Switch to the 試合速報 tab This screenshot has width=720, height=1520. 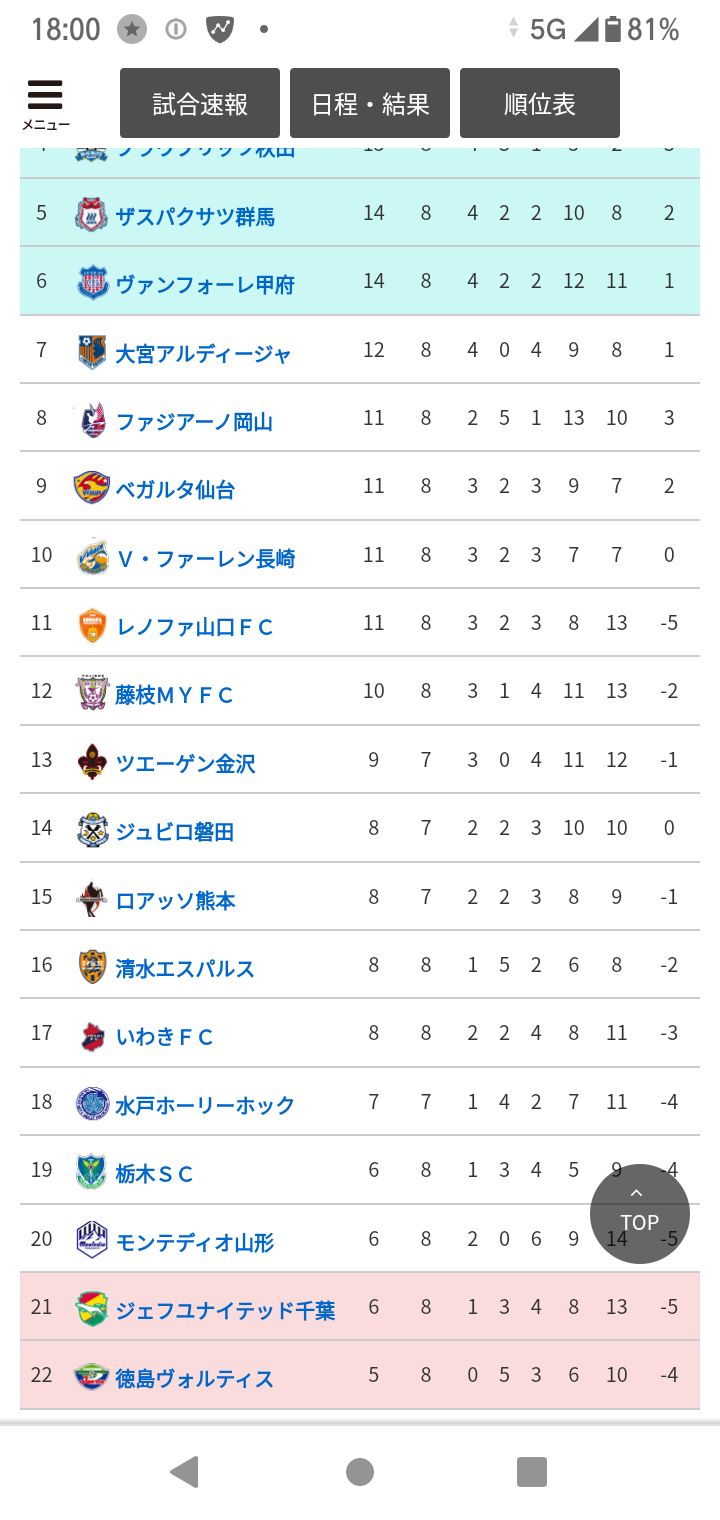tap(200, 103)
